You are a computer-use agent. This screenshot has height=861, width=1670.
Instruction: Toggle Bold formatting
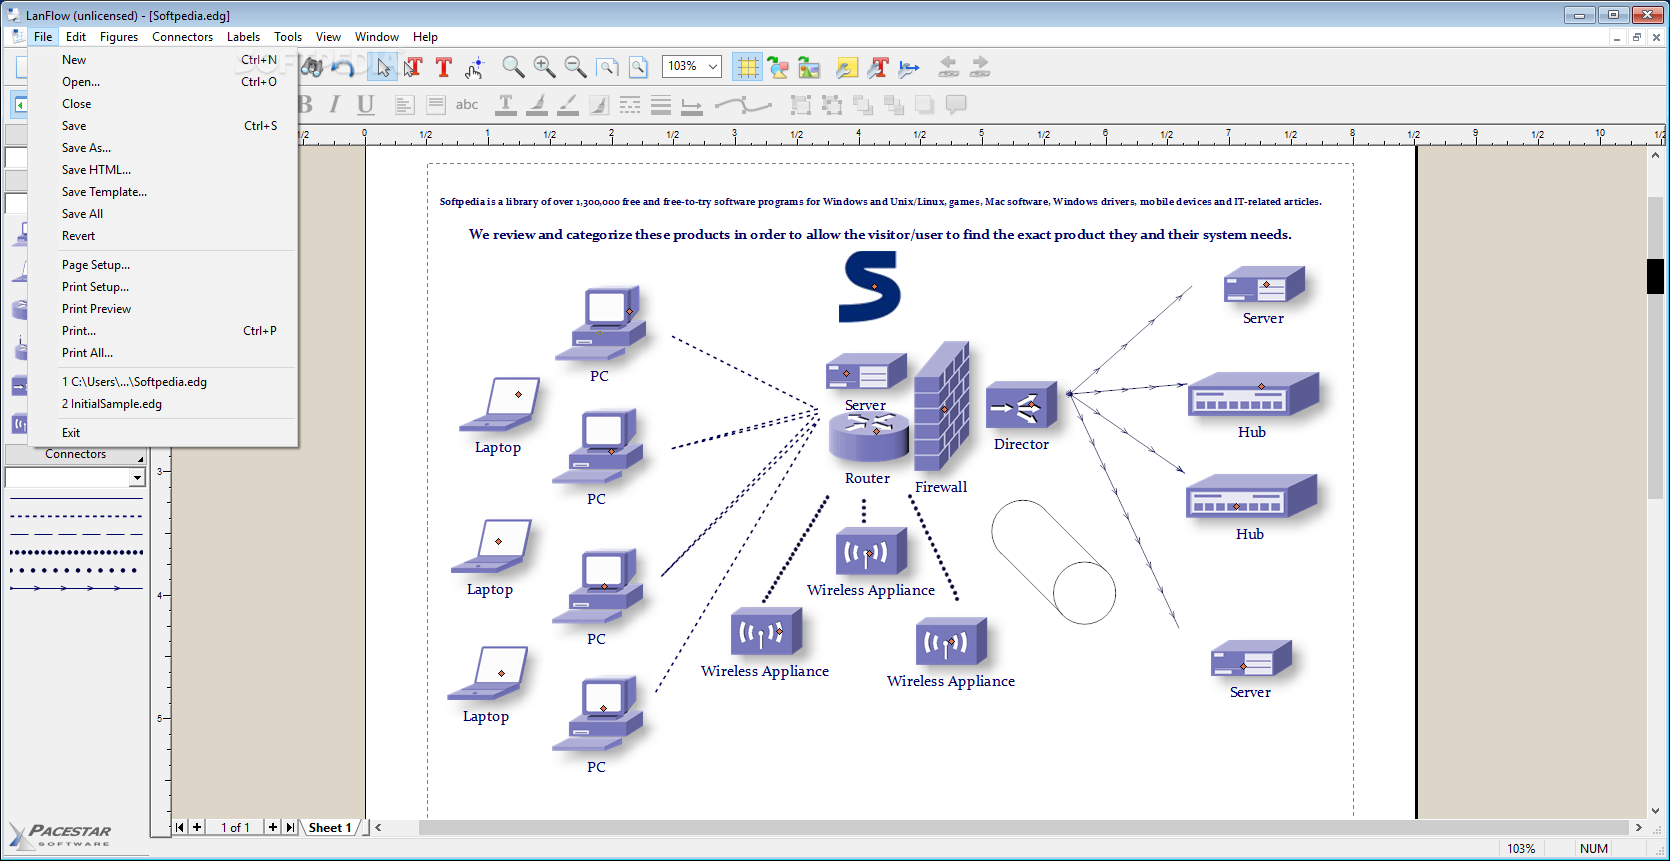click(306, 104)
